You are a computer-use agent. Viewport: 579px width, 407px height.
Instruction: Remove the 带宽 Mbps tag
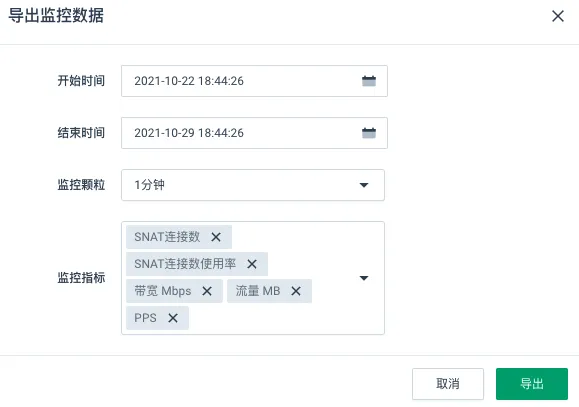pos(207,291)
